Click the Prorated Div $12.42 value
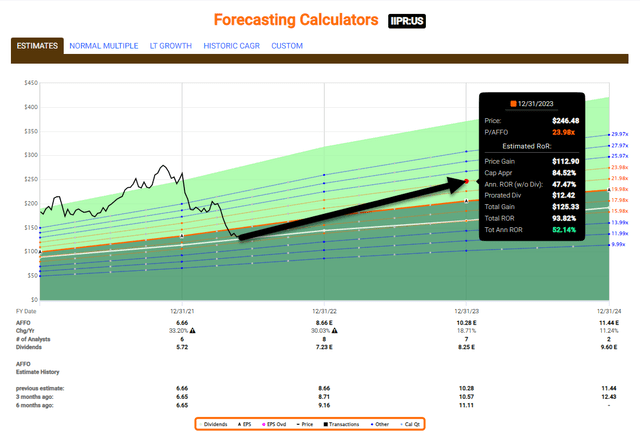 (x=564, y=195)
